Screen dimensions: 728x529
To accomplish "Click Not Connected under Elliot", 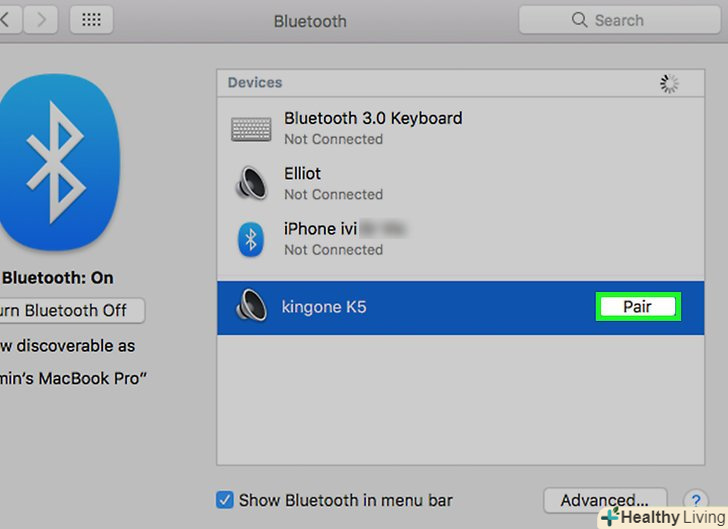I will click(333, 195).
